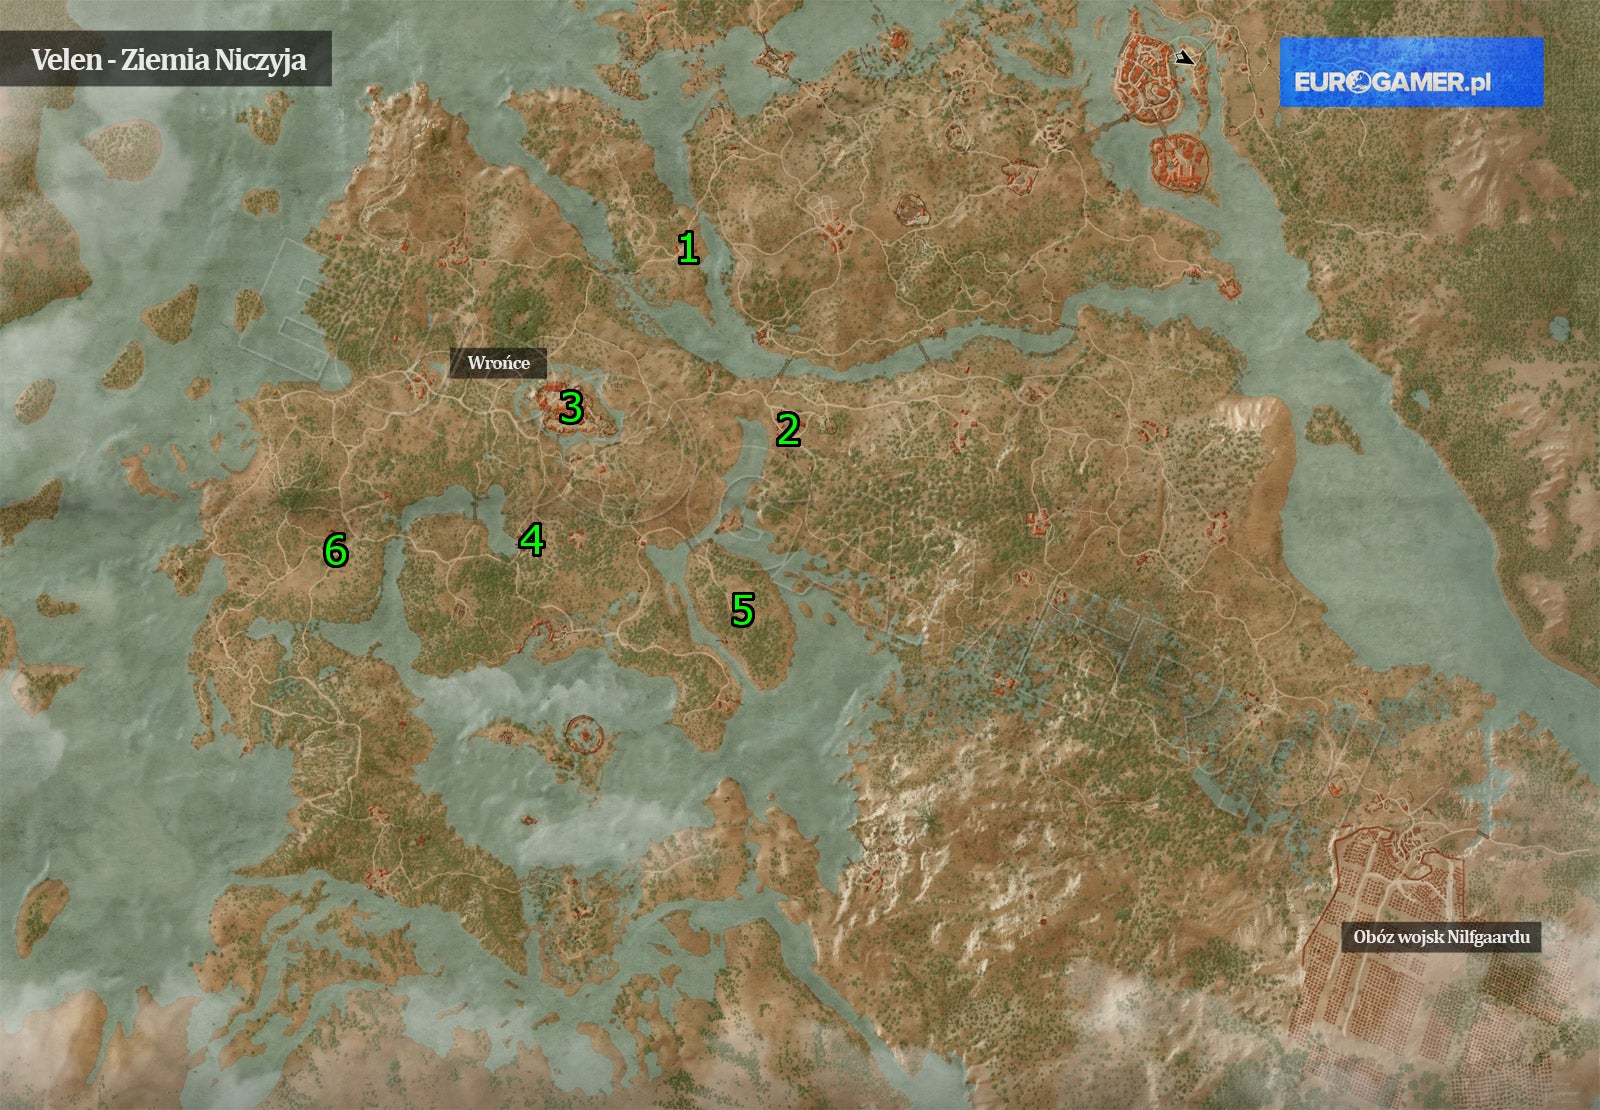Open the Eurogamer.pl logo link
This screenshot has width=1600, height=1110.
click(1411, 72)
